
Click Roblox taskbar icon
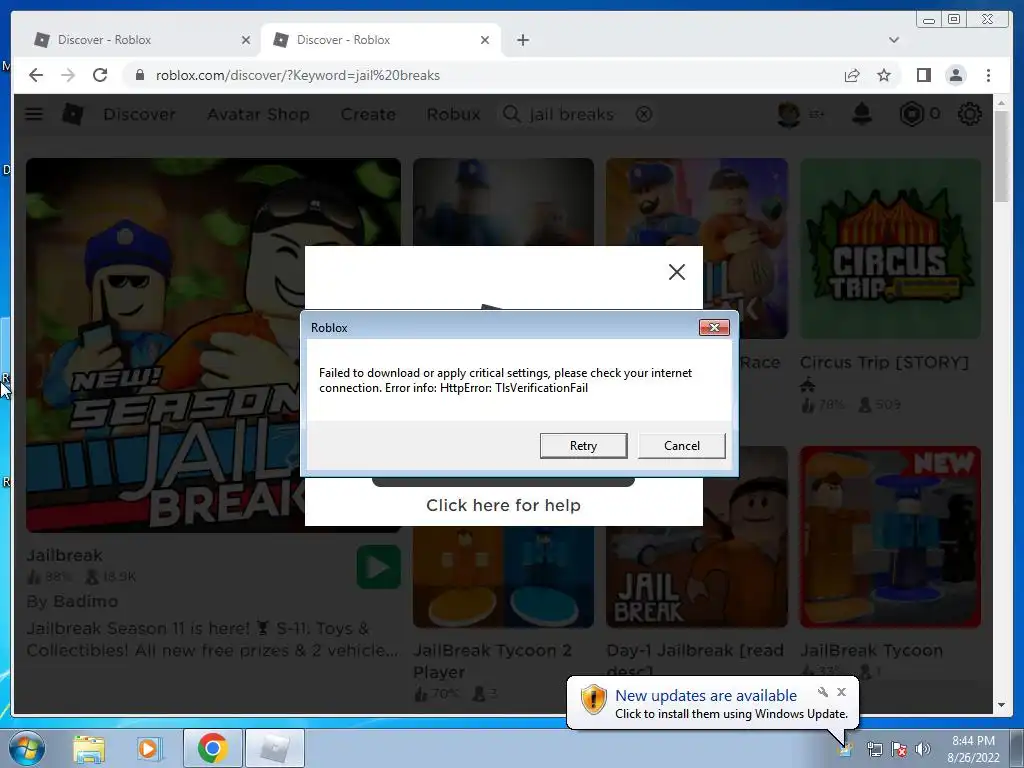(x=274, y=748)
